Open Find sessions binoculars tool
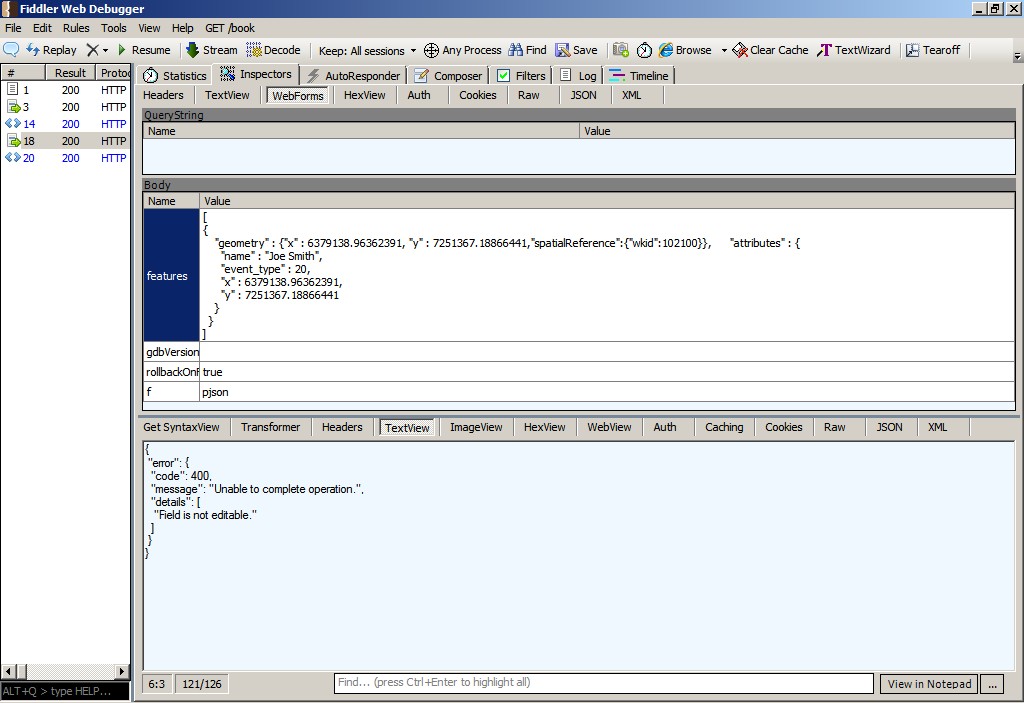The image size is (1024, 703). [528, 50]
